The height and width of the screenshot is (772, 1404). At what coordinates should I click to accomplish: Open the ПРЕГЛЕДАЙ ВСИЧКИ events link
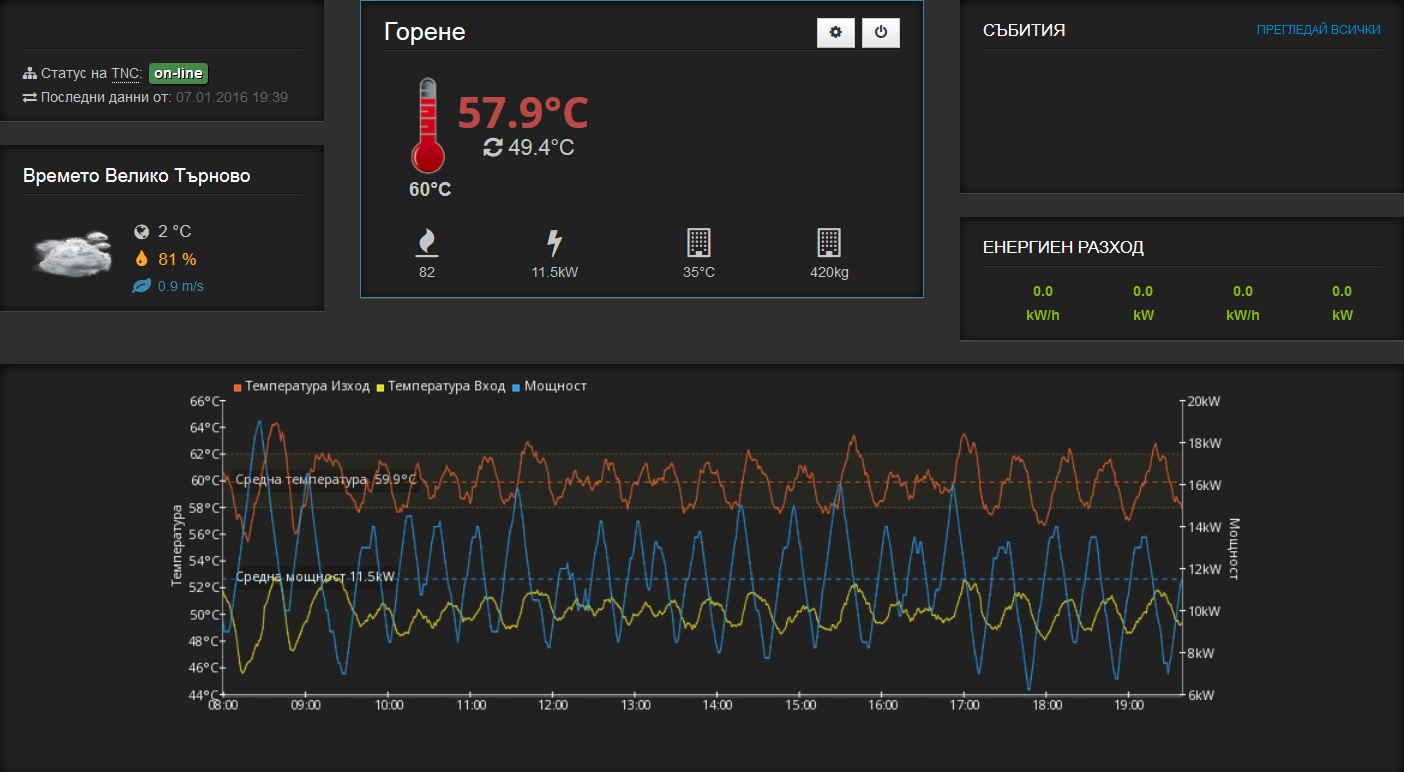[x=1318, y=30]
